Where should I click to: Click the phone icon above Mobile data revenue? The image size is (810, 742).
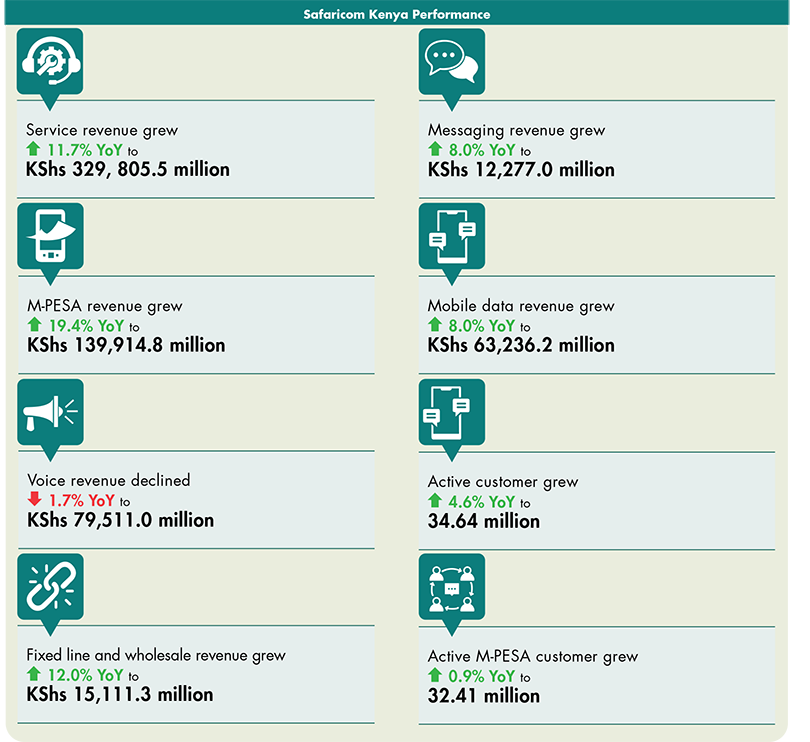(x=452, y=236)
